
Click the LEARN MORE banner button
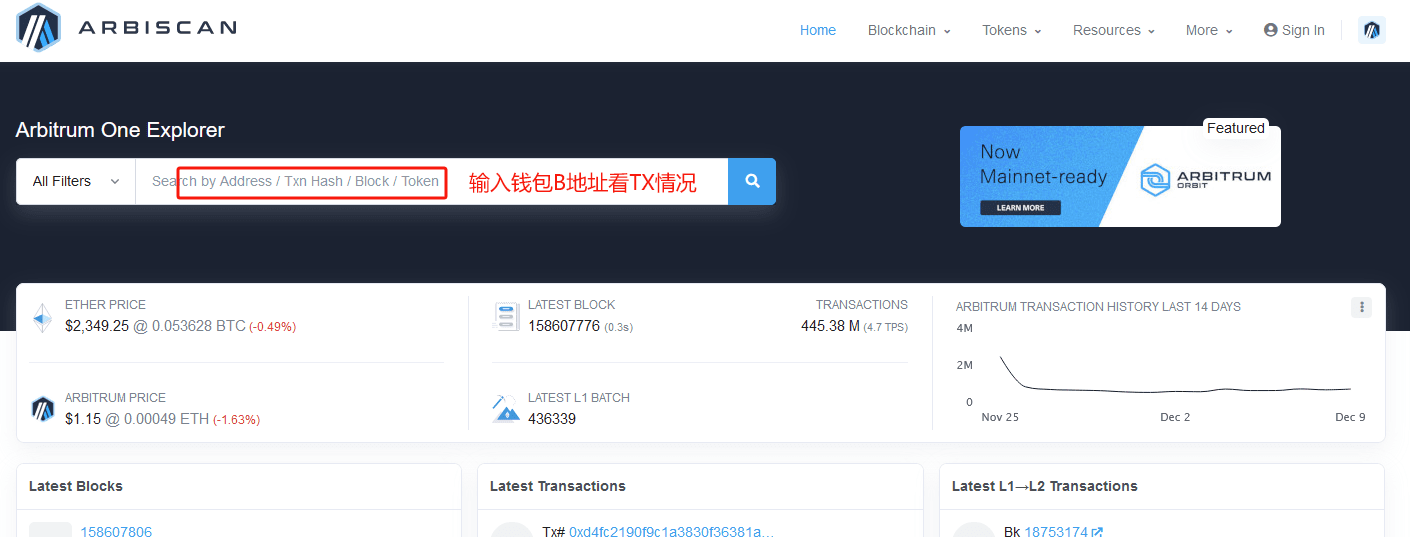click(1020, 208)
